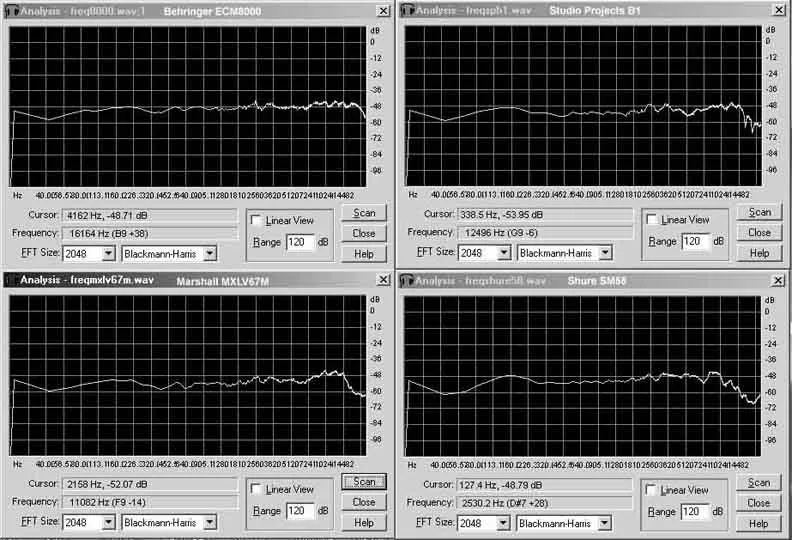Click Close button in Marshall MXLV67M window

364,502
